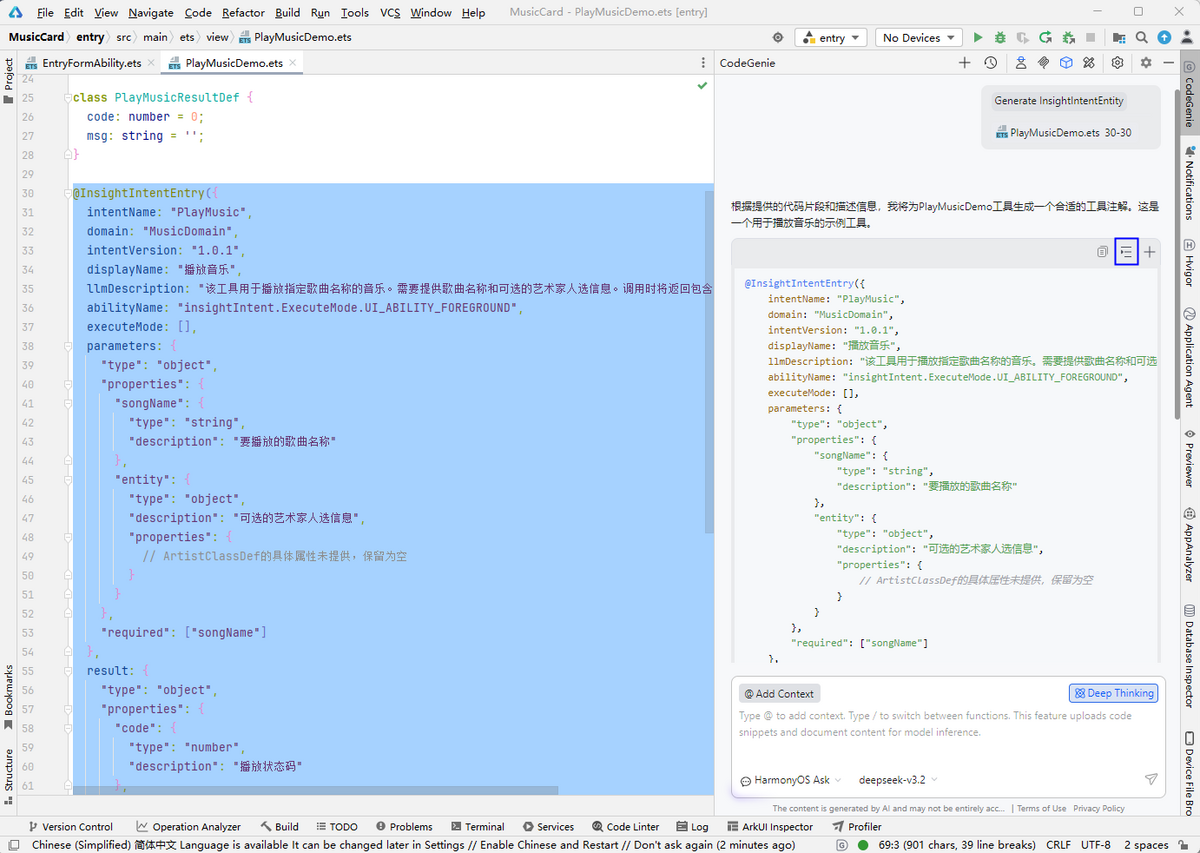Open the Project tool window
The height and width of the screenshot is (853, 1200).
click(9, 75)
